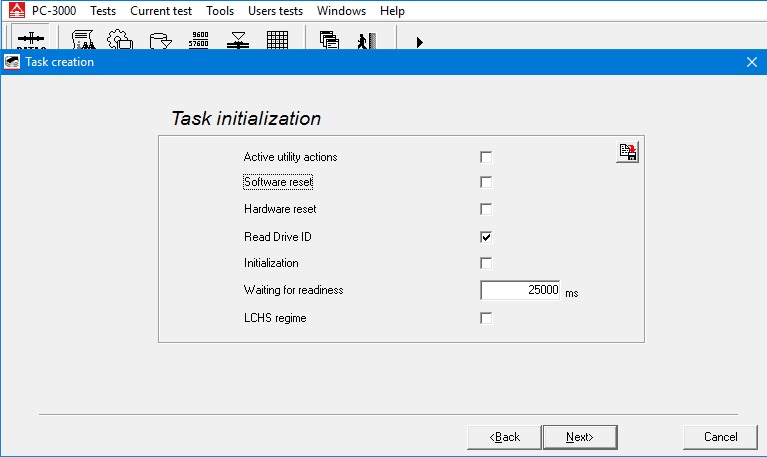767x457 pixels.
Task: Click the 9600/57600 baud rate icon
Action: click(x=199, y=40)
